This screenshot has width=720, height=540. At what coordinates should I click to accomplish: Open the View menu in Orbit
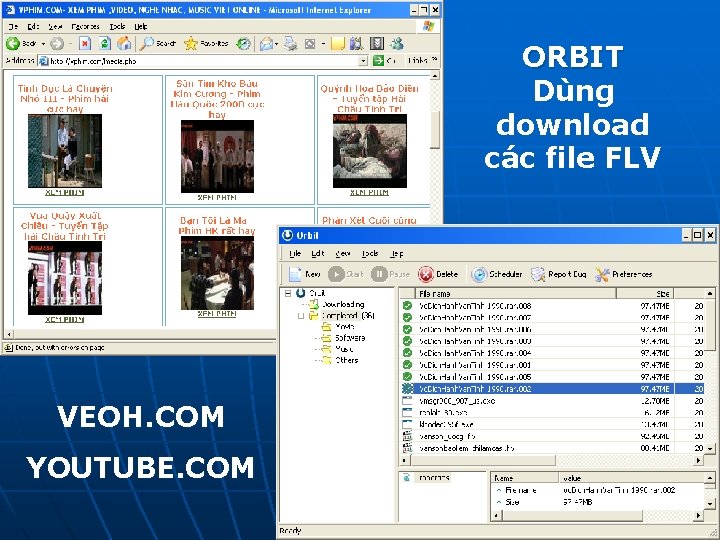pyautogui.click(x=343, y=253)
